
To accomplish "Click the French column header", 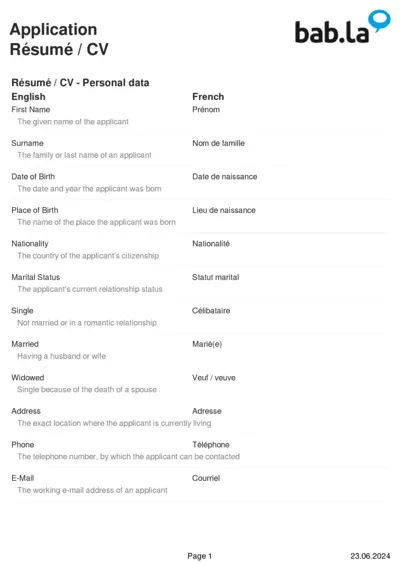I will [x=208, y=97].
